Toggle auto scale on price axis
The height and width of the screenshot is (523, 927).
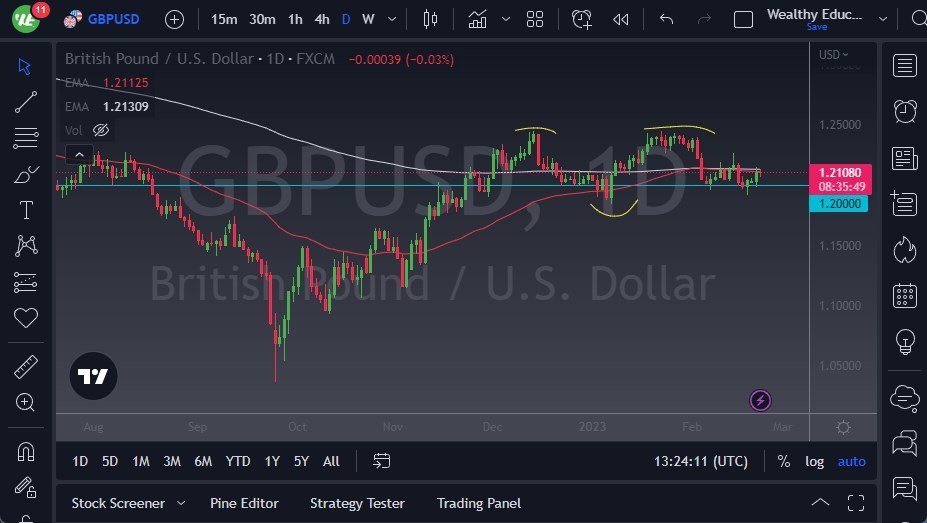click(851, 461)
